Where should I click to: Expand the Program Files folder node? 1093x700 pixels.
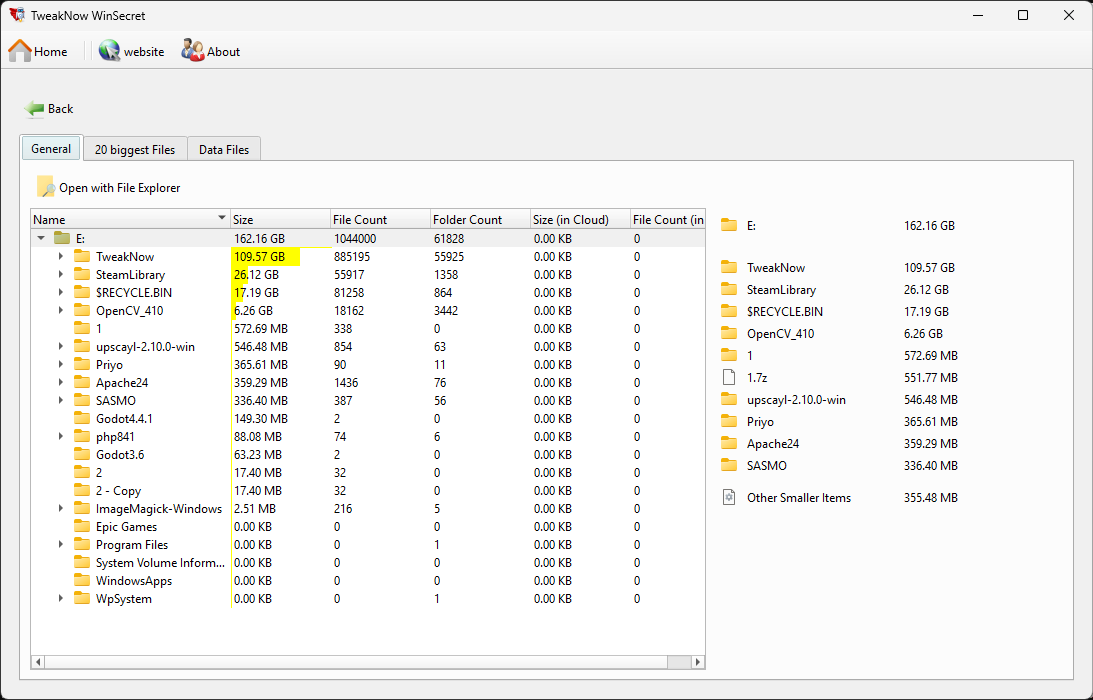tap(61, 545)
